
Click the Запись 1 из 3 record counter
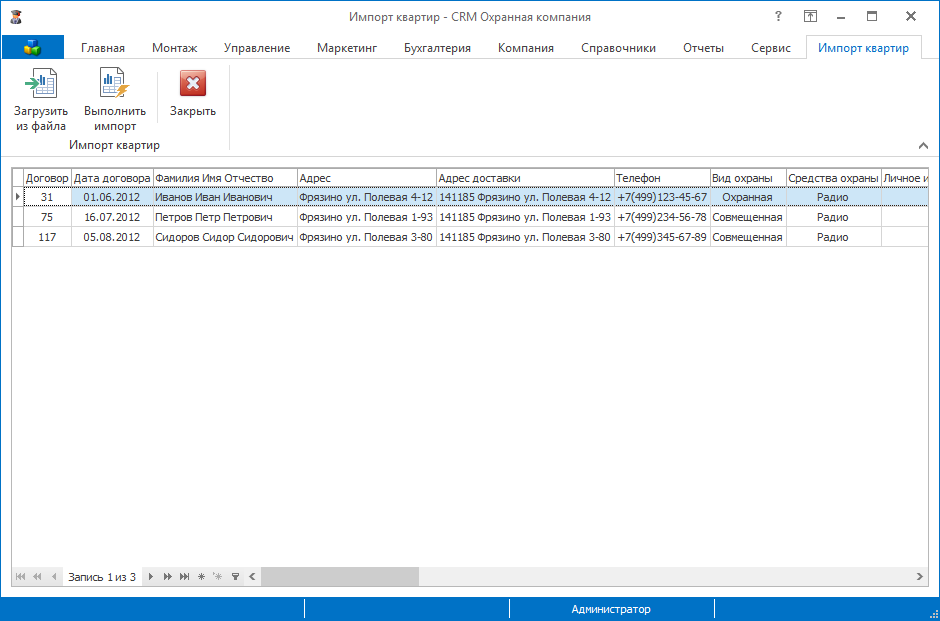tap(102, 577)
